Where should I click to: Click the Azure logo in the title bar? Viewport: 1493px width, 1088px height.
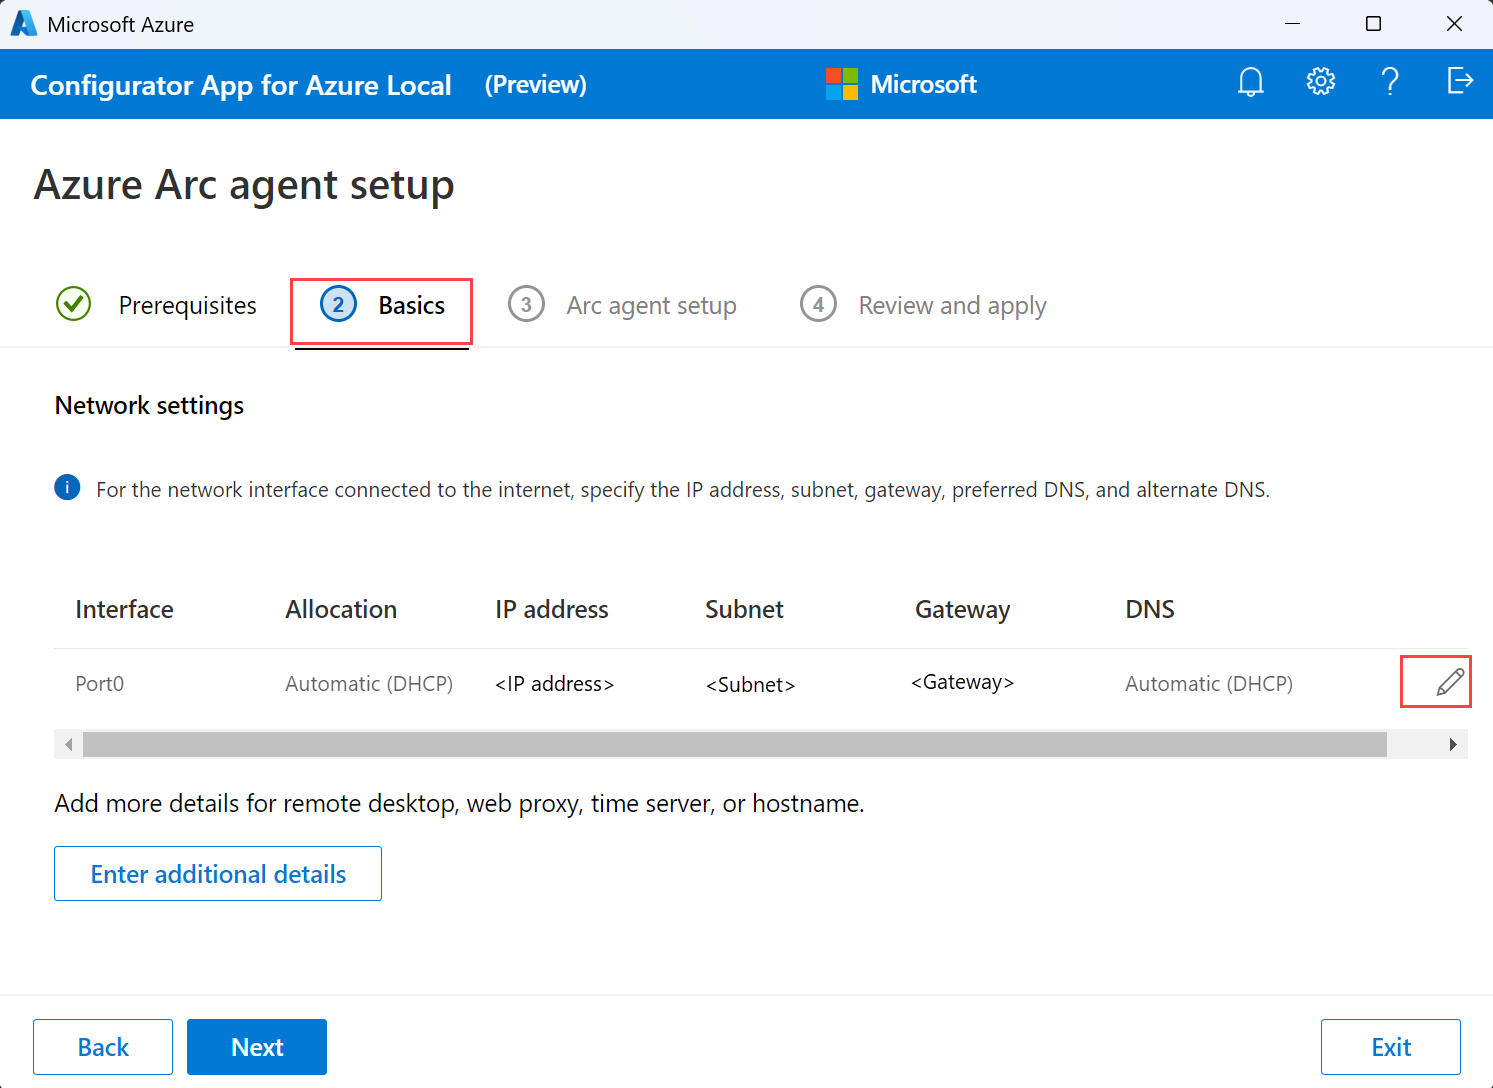click(x=22, y=23)
